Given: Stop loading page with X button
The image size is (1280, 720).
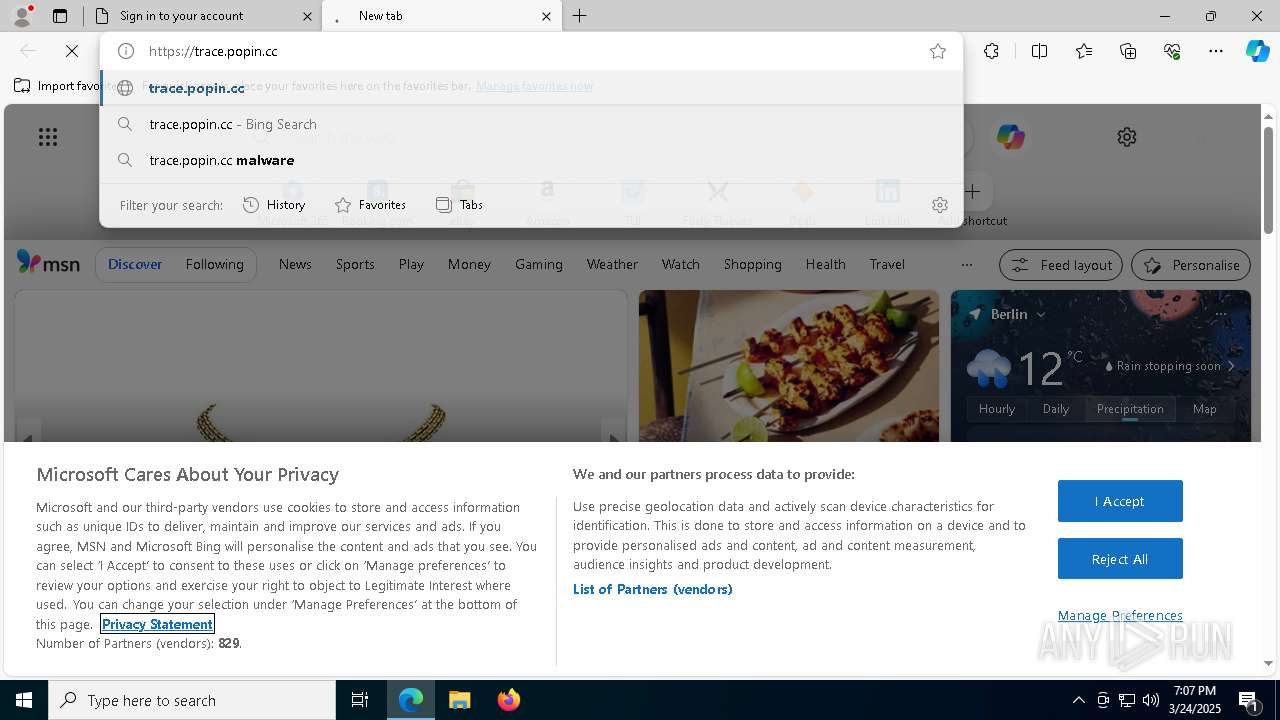Looking at the screenshot, I should click(72, 51).
